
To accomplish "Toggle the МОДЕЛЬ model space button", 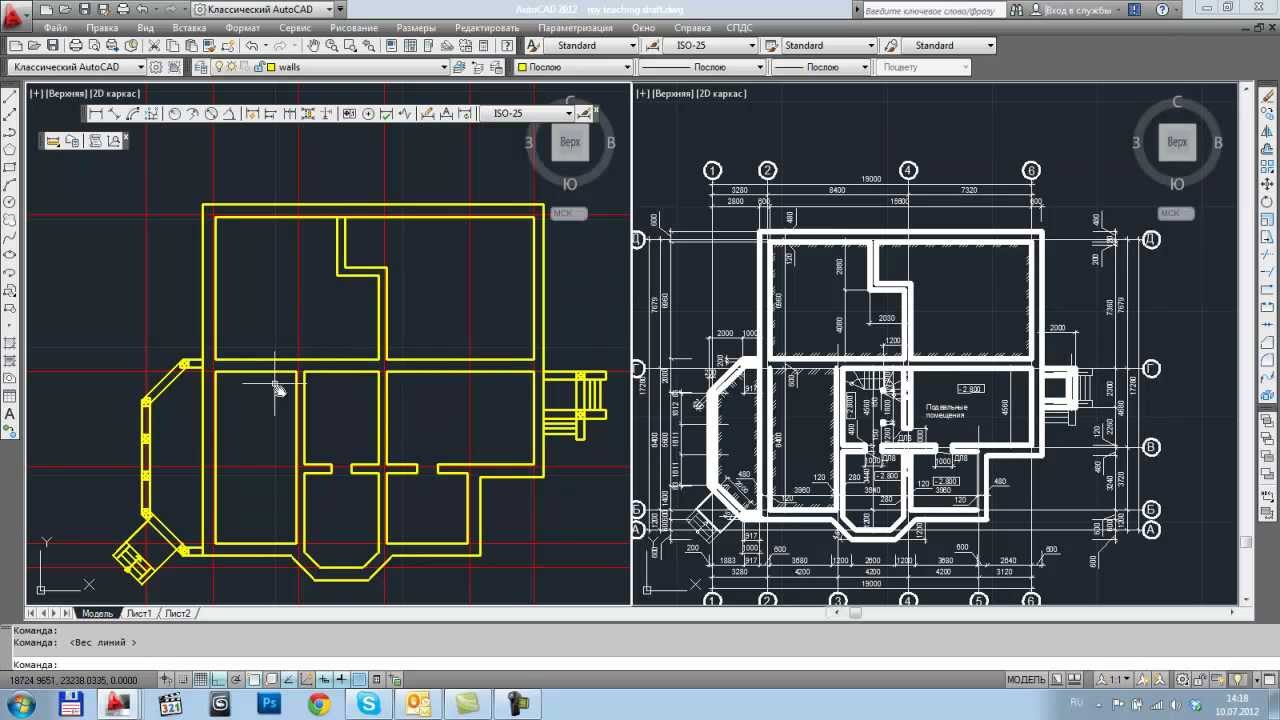I will [1026, 680].
